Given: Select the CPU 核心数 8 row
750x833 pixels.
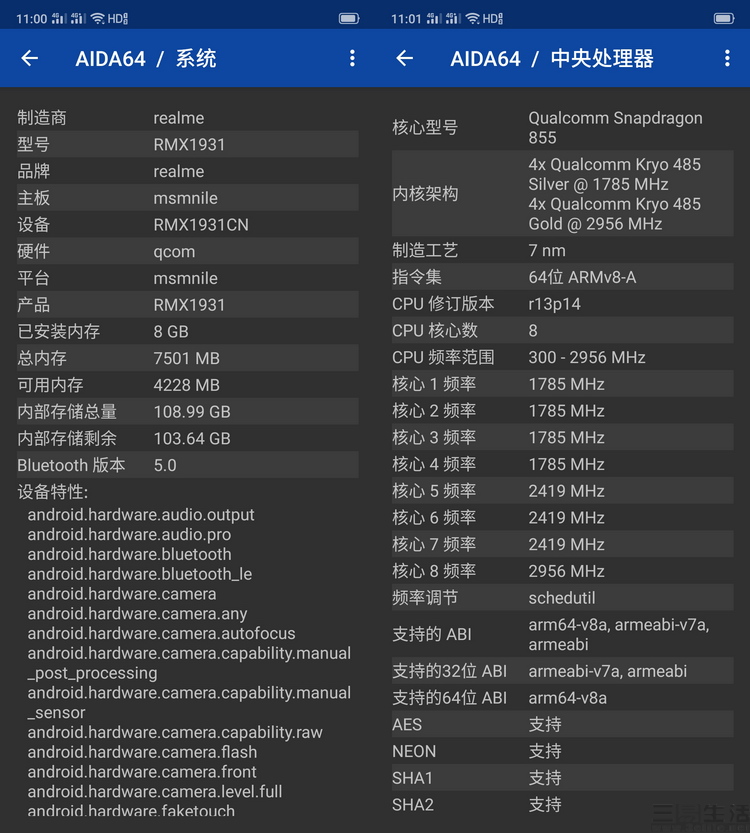Looking at the screenshot, I should pos(562,330).
